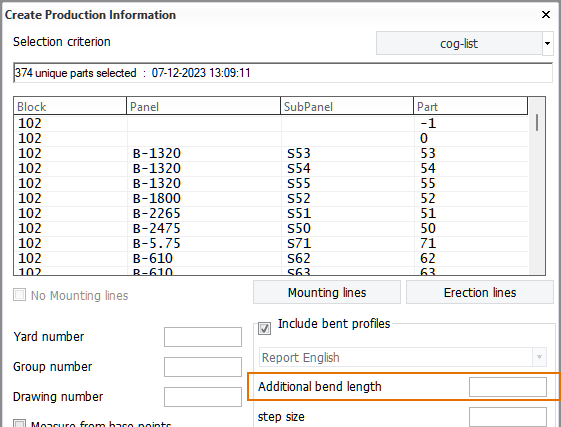Click the step size input field
Image resolution: width=561 pixels, height=427 pixels.
click(x=508, y=417)
